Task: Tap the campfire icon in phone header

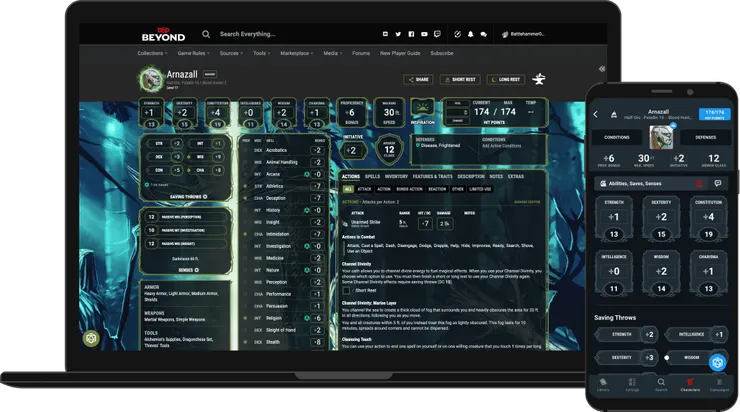Action: click(614, 115)
